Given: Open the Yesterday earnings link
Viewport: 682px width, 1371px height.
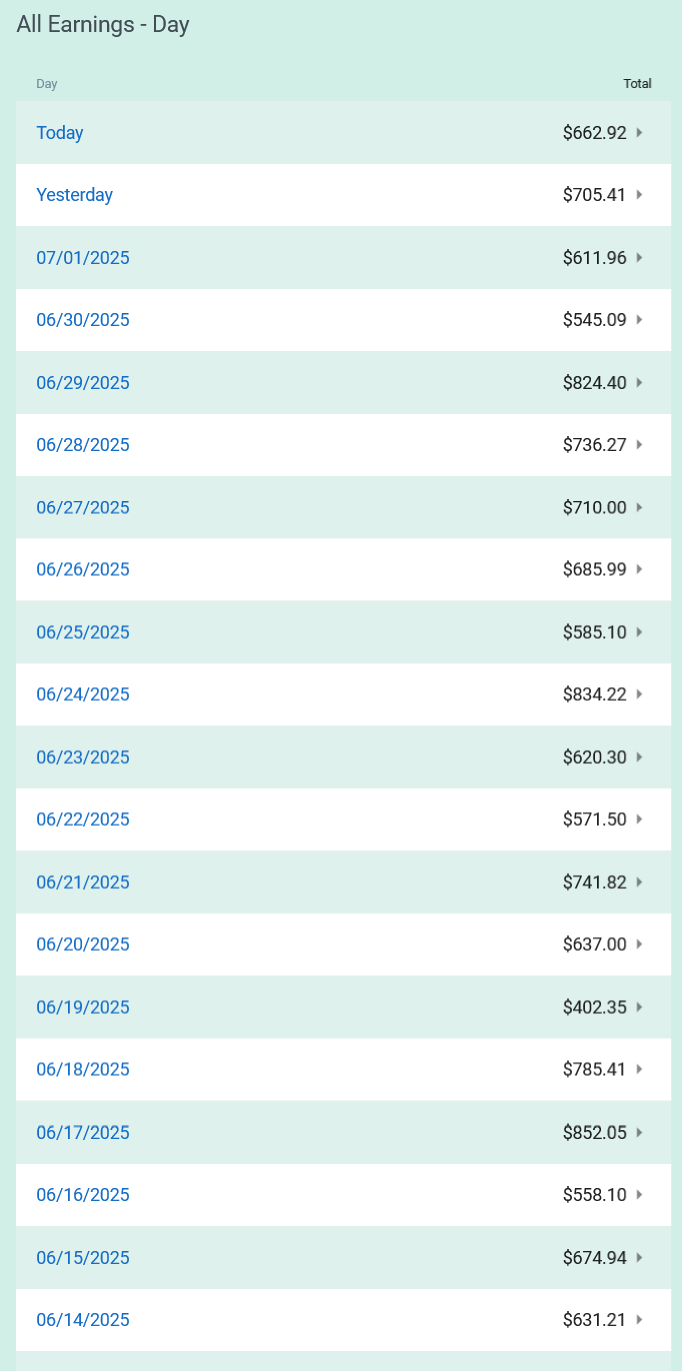Looking at the screenshot, I should click(x=75, y=195).
